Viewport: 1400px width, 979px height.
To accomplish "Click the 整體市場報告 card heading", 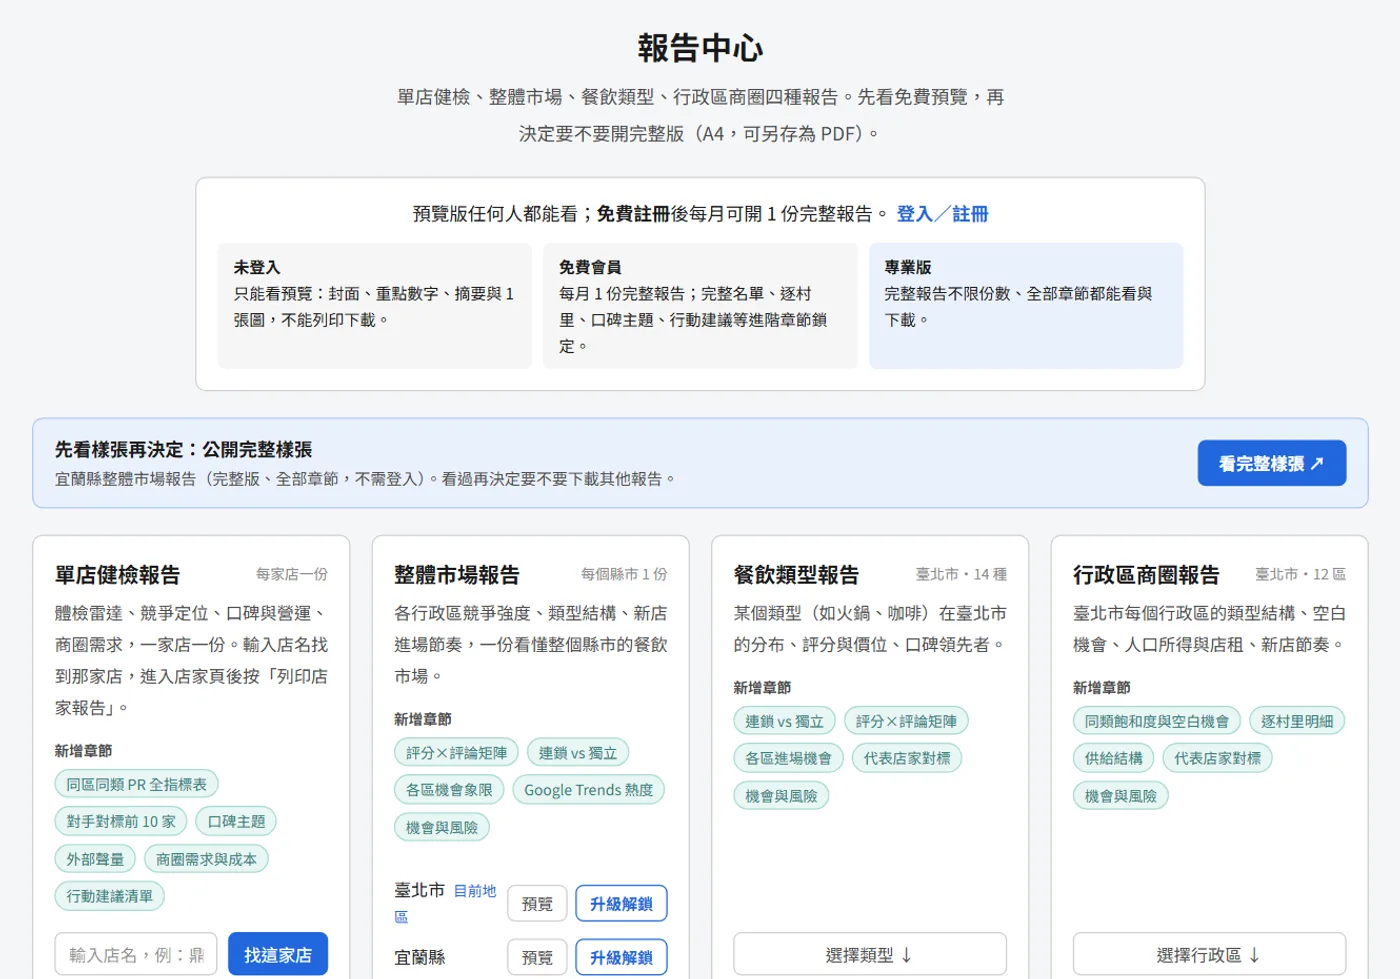I will (x=457, y=575).
